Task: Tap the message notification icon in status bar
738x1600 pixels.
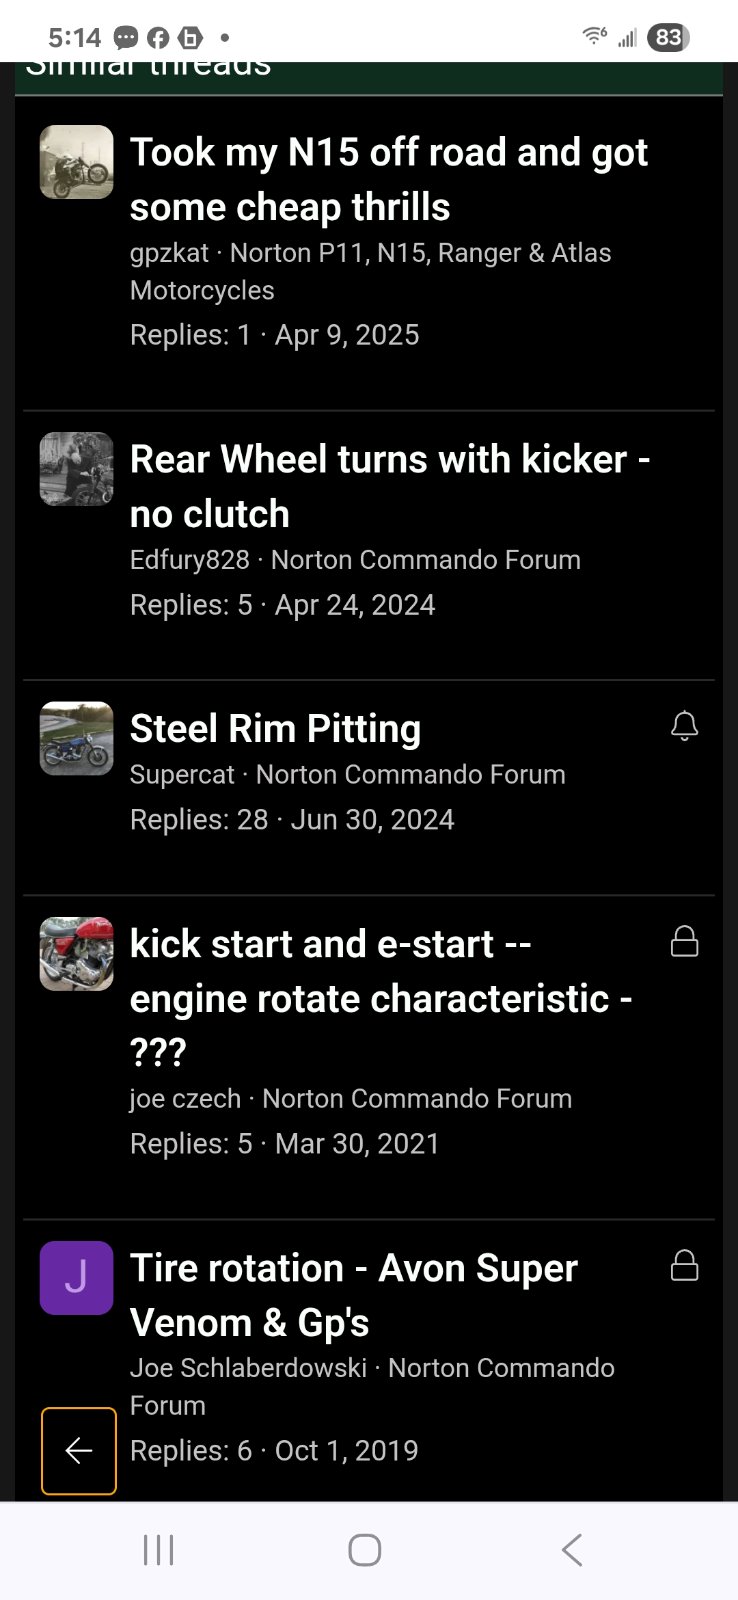Action: [x=126, y=38]
